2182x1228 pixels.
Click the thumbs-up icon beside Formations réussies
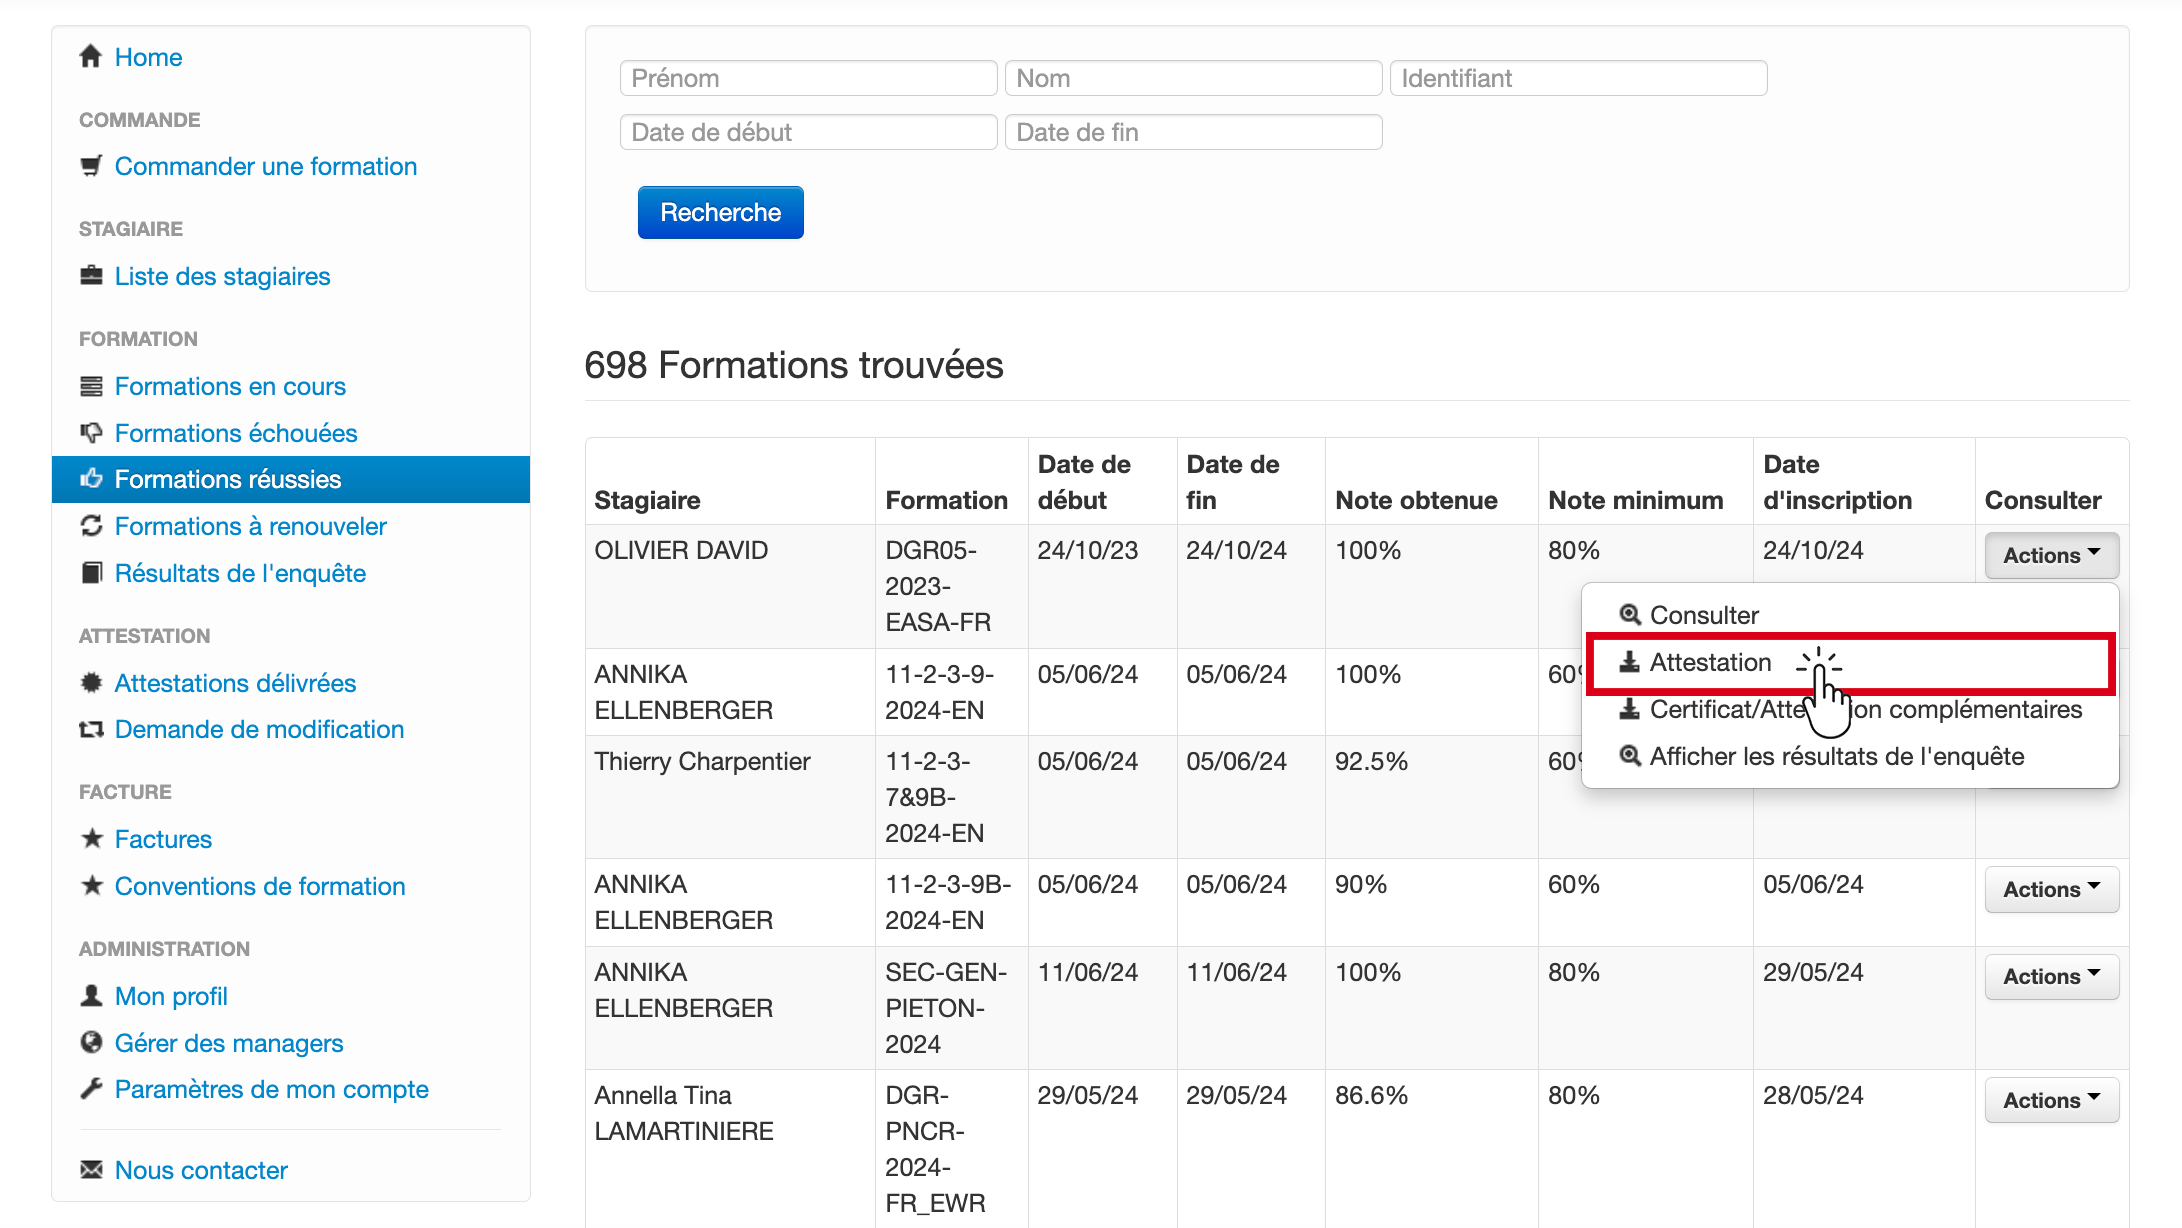91,478
